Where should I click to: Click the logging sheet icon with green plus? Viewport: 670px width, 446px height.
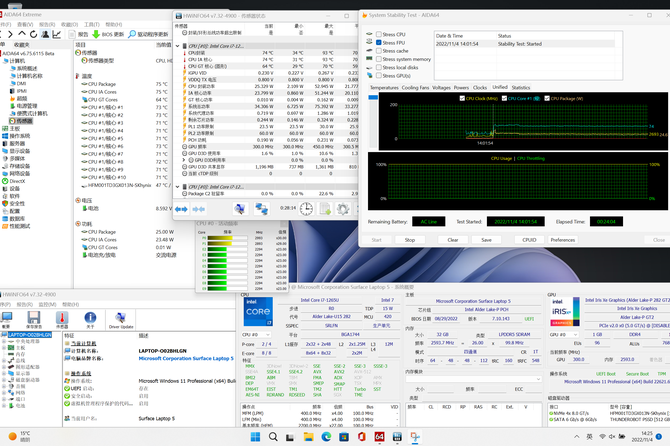tap(325, 209)
